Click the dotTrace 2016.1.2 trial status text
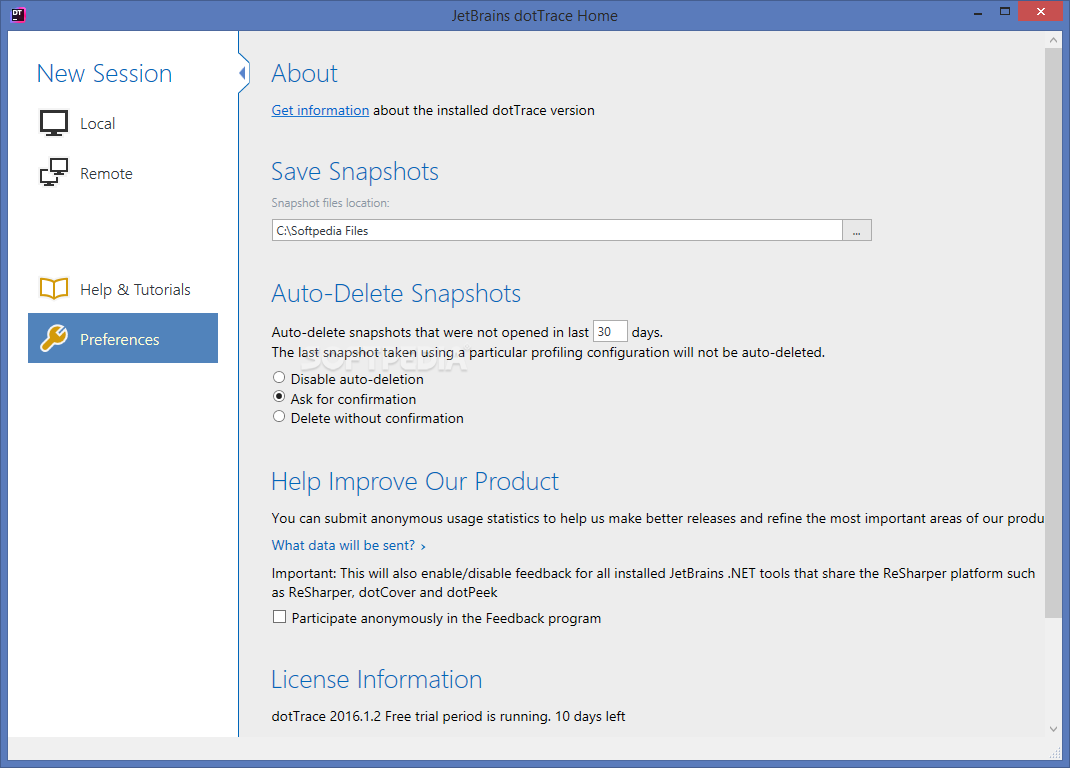Screen dimensions: 1070x768 [448, 716]
